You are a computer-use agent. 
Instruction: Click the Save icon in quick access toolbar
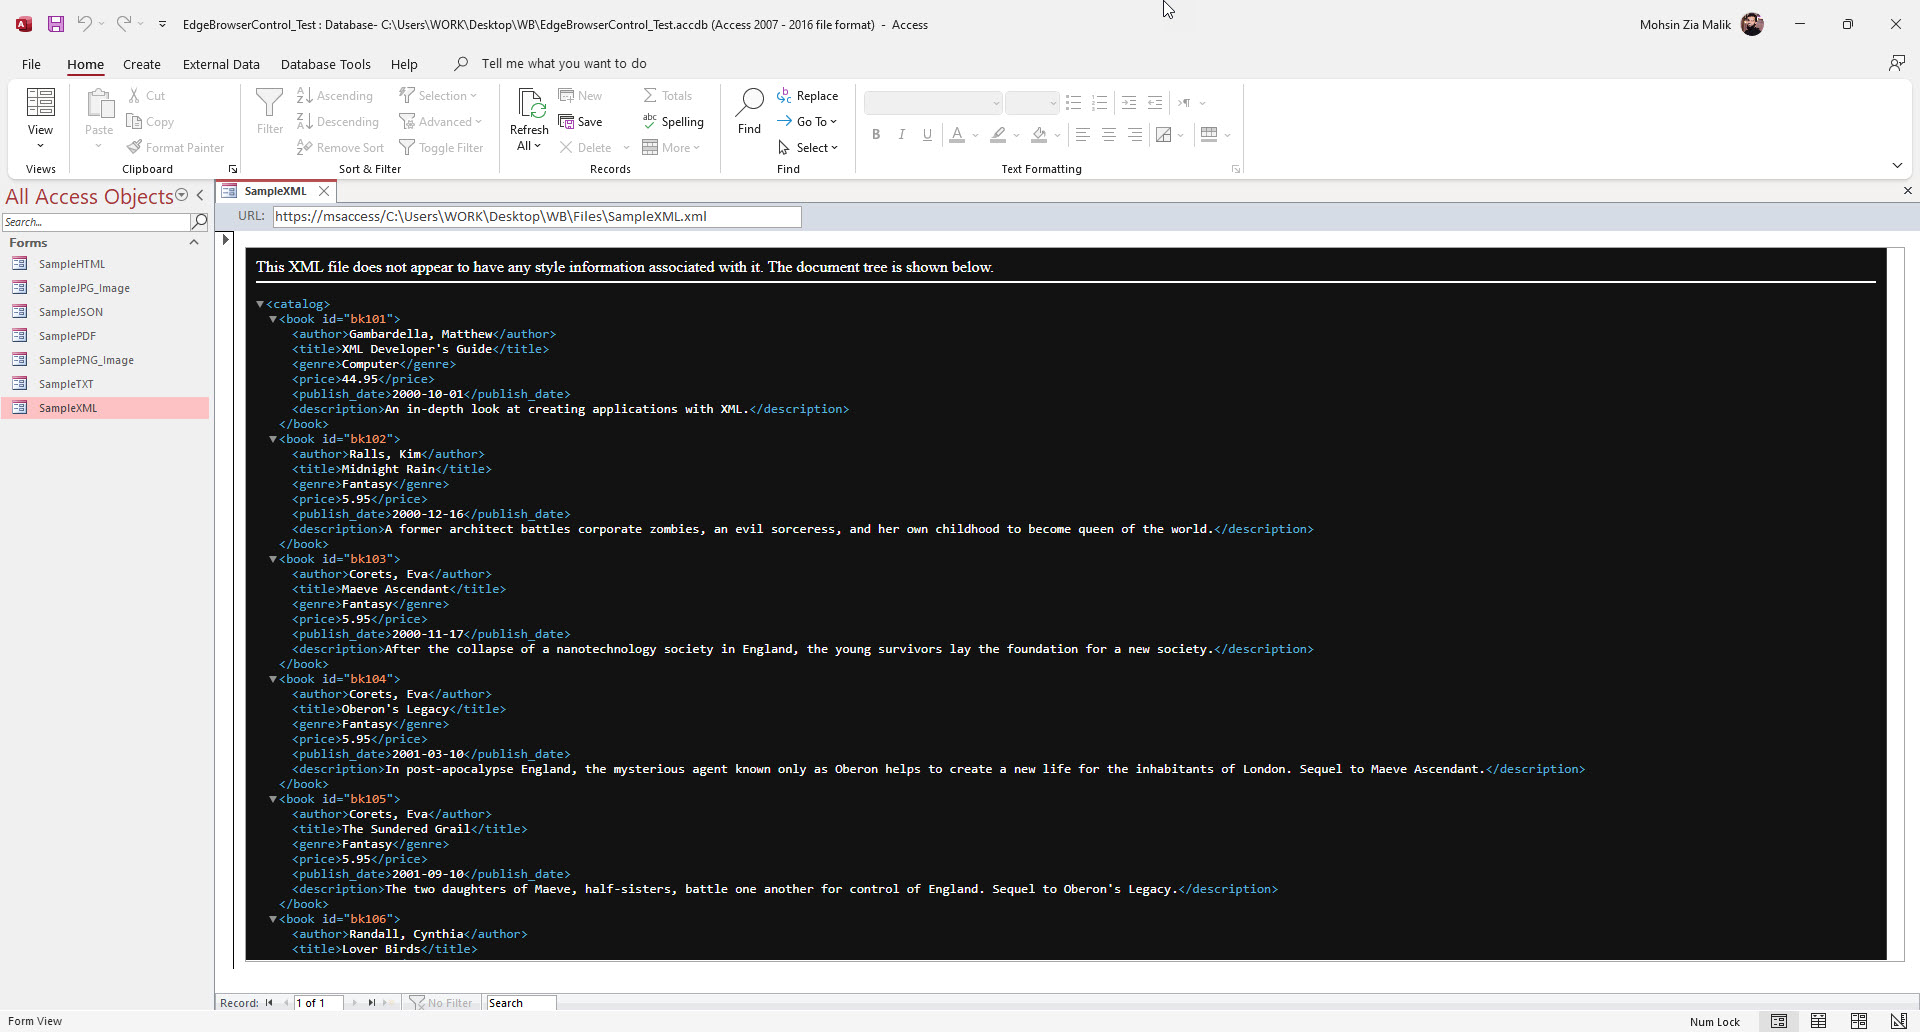pyautogui.click(x=56, y=24)
